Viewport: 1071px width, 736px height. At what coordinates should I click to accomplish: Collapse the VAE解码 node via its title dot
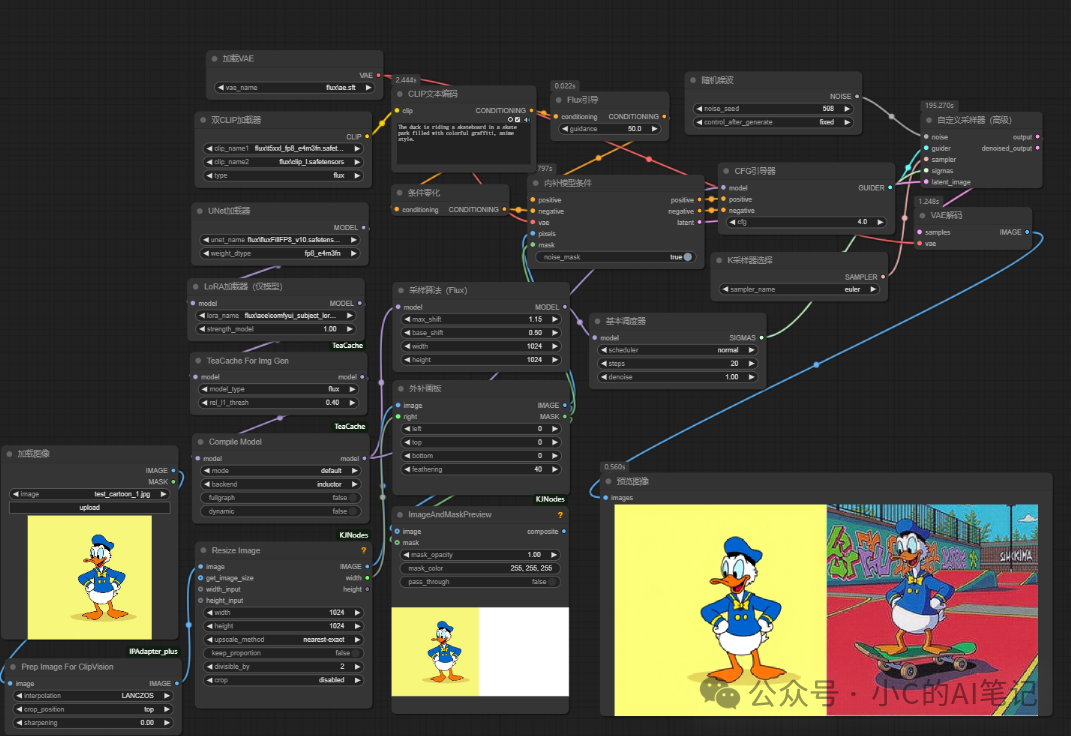pos(923,216)
